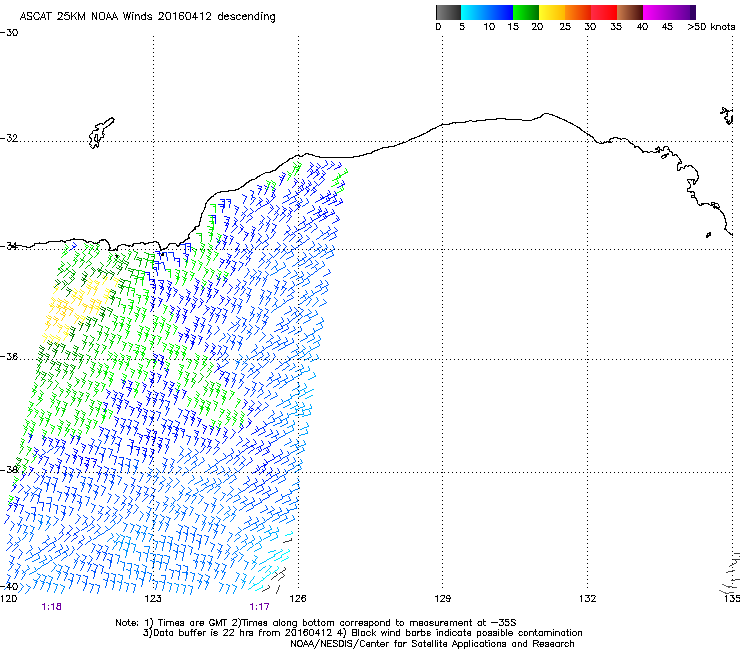Click the ">50 knots" legend label

(x=711, y=27)
